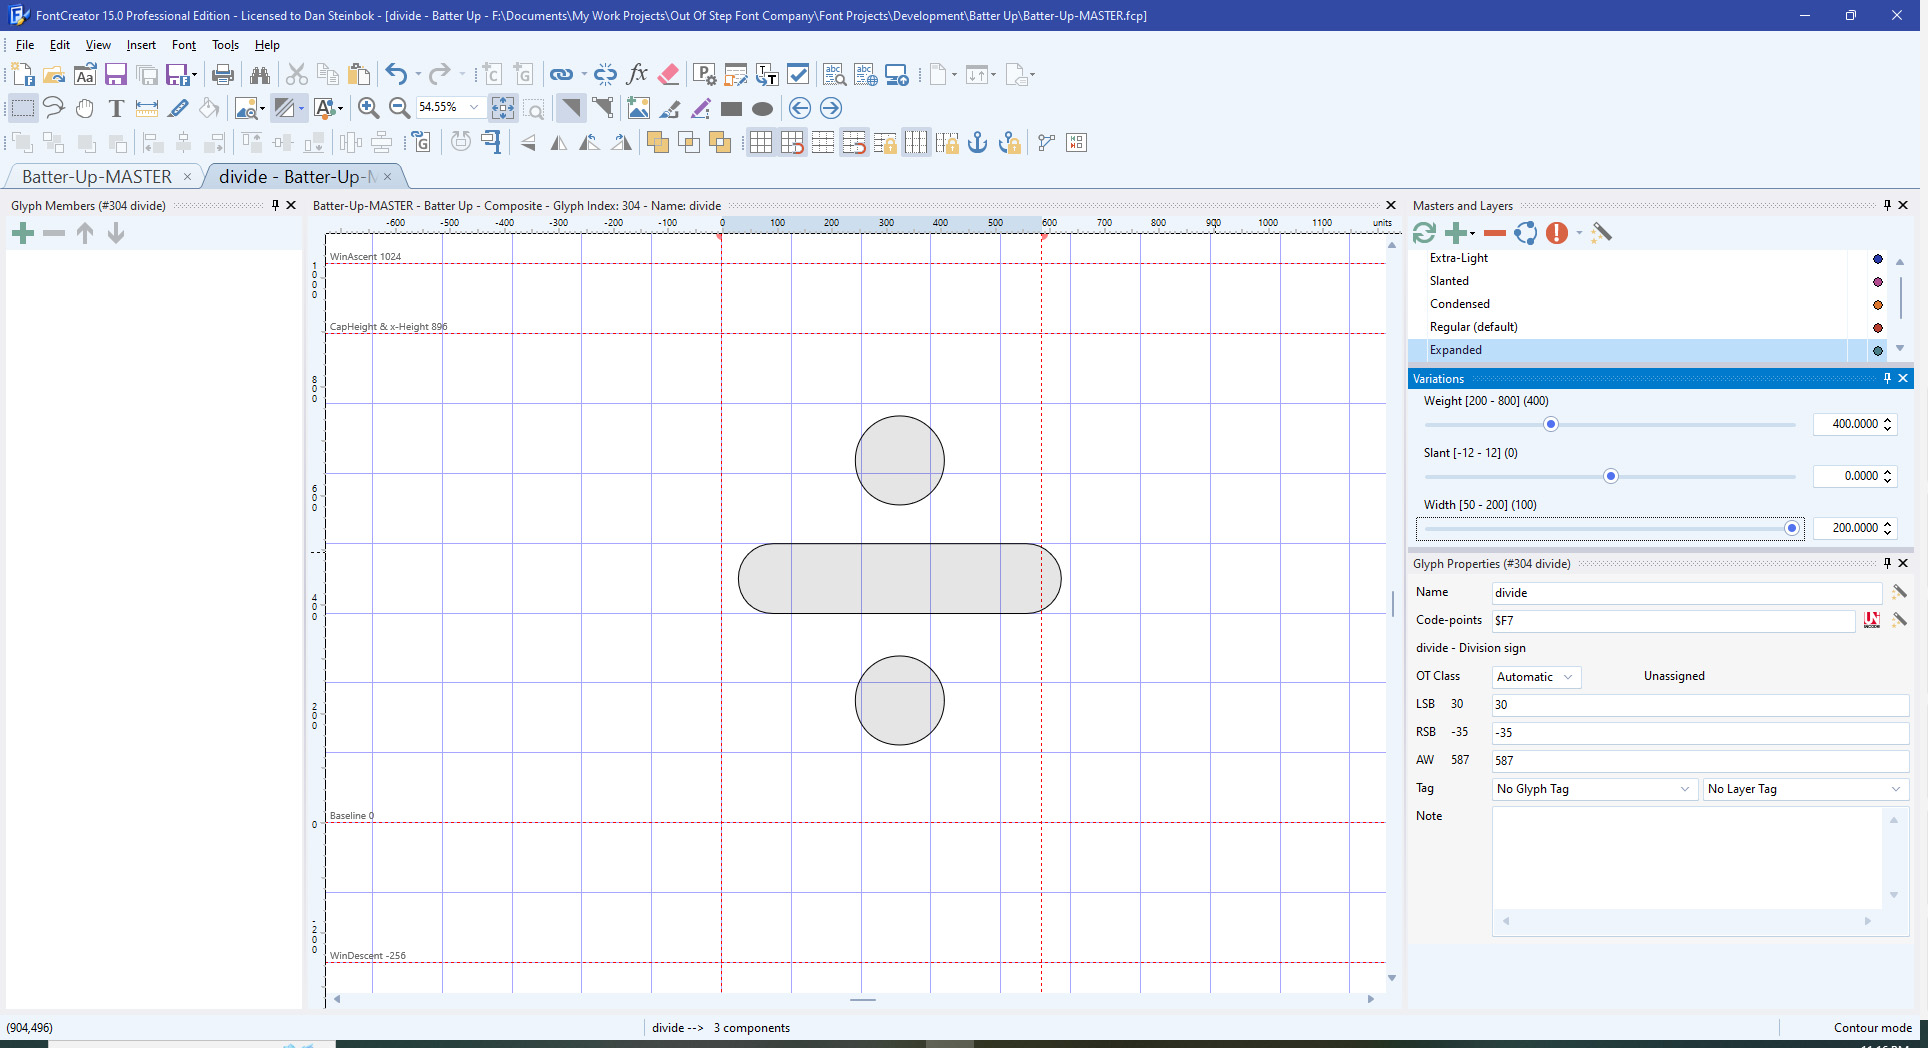Open the OT Class Automatic dropdown
This screenshot has height=1048, width=1928.
1536,677
